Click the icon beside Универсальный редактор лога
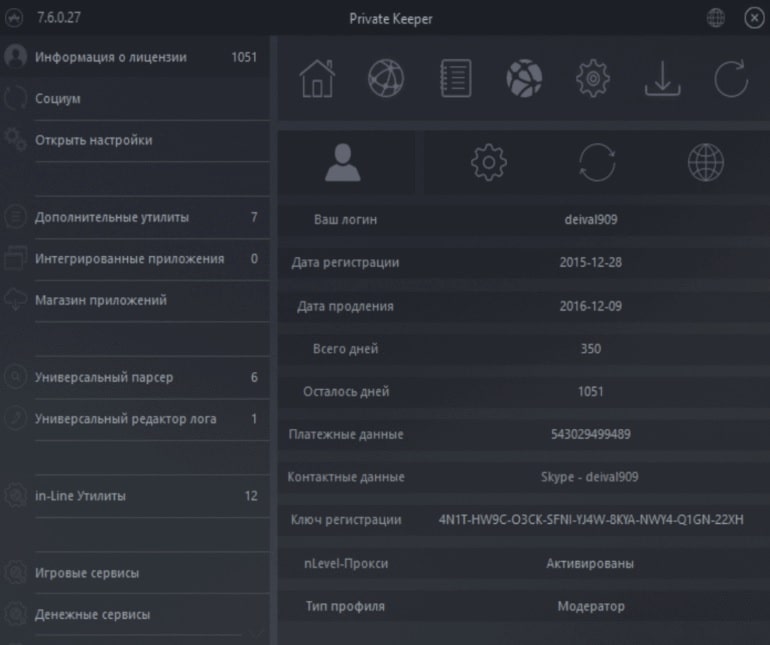The width and height of the screenshot is (770, 645). [15, 419]
